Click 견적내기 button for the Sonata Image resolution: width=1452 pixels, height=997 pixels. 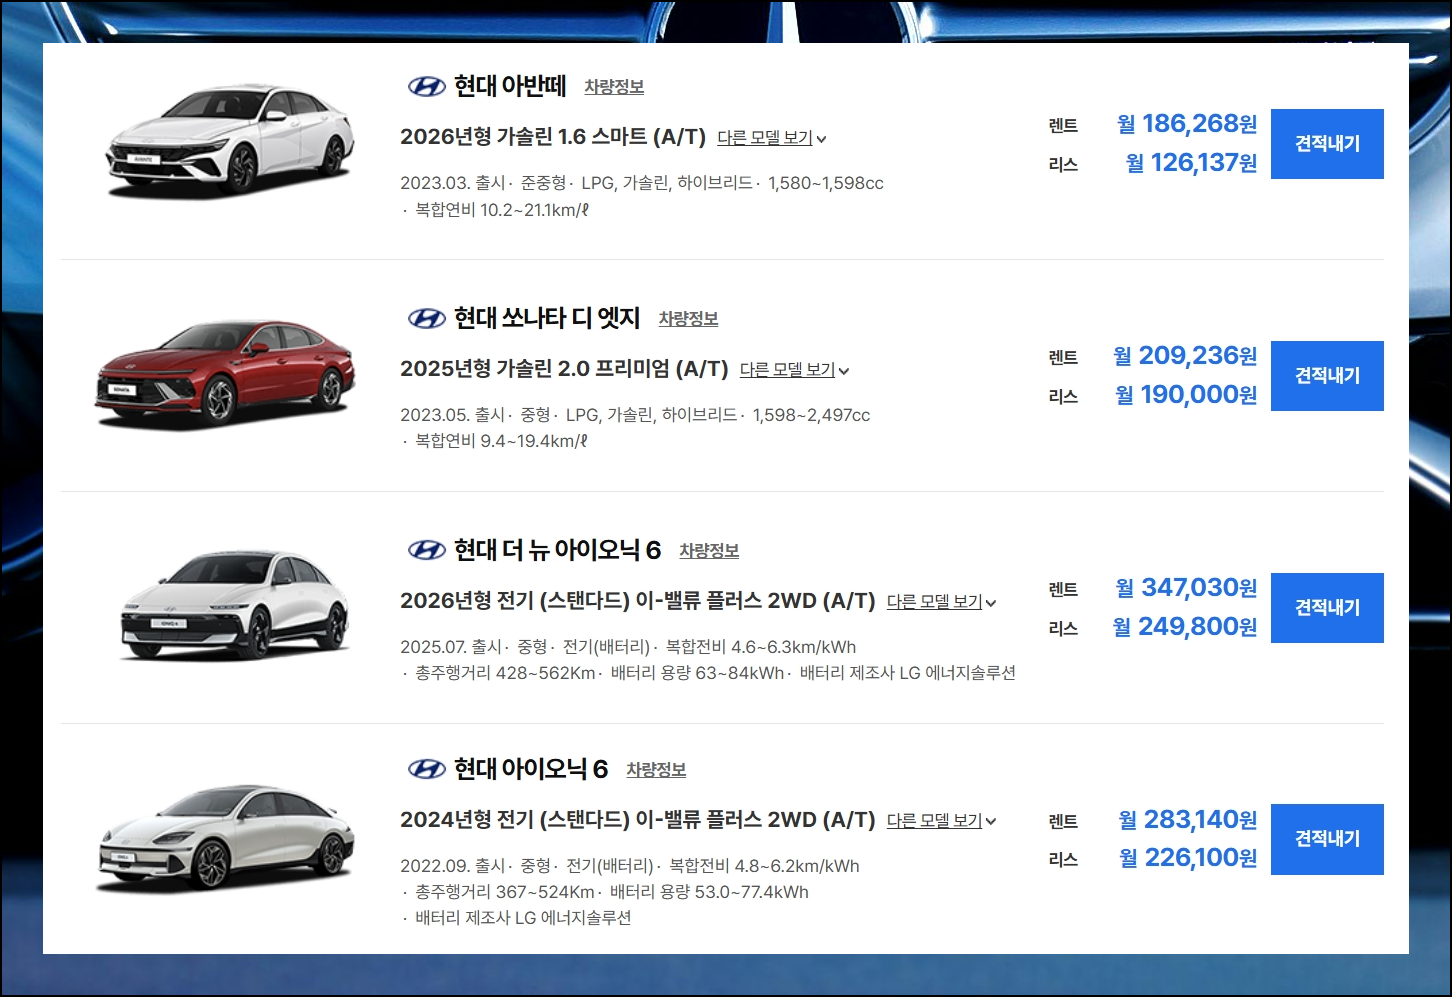point(1327,376)
